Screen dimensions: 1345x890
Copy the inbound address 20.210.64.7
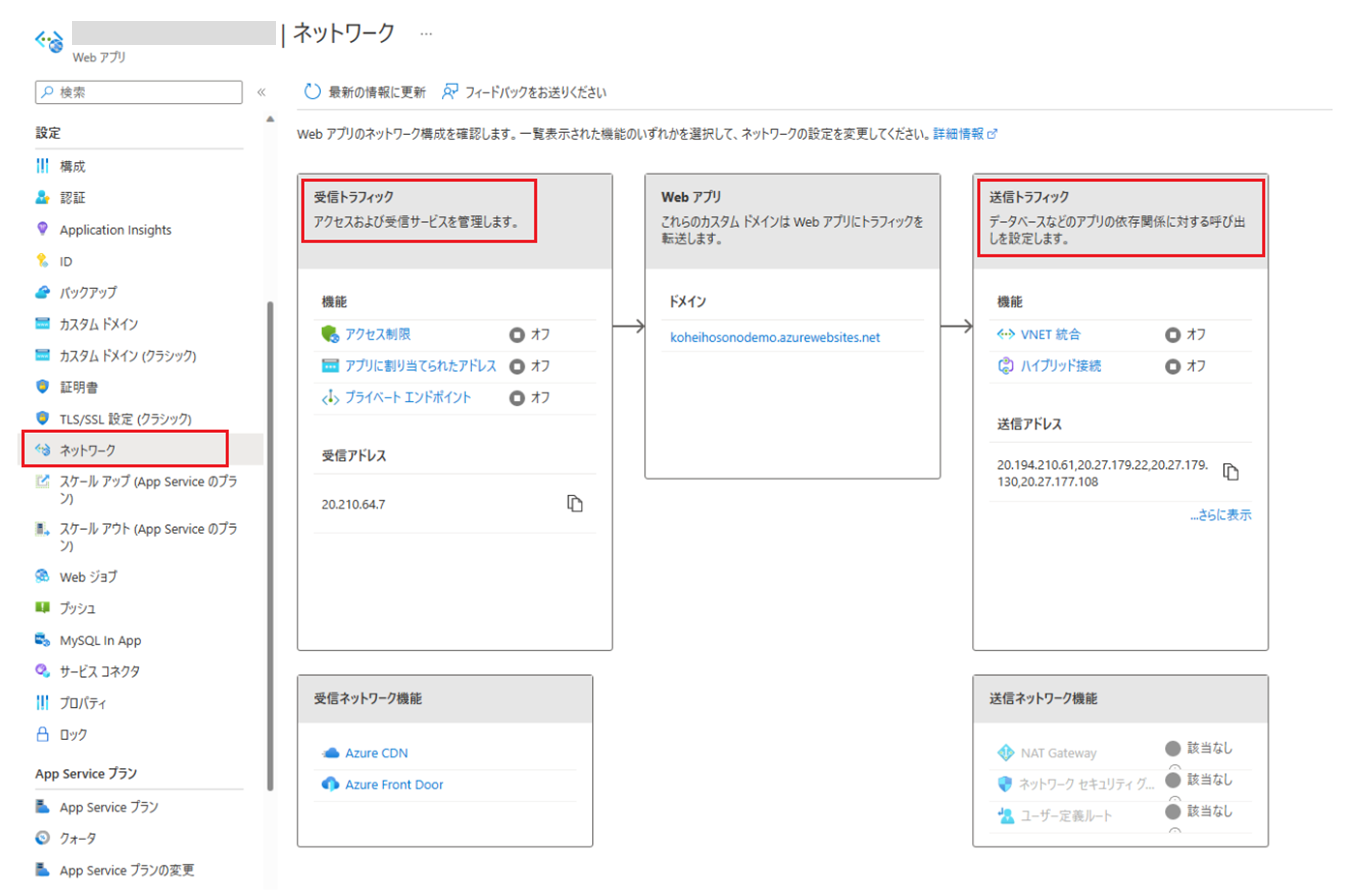click(574, 503)
